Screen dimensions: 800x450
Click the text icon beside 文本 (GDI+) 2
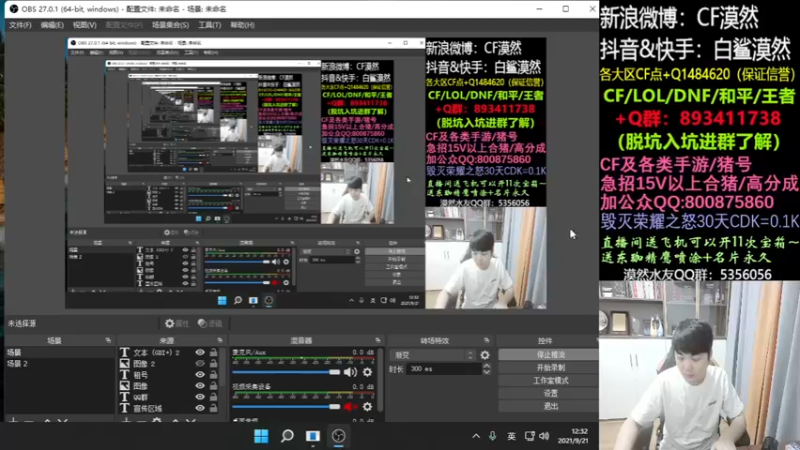point(124,353)
